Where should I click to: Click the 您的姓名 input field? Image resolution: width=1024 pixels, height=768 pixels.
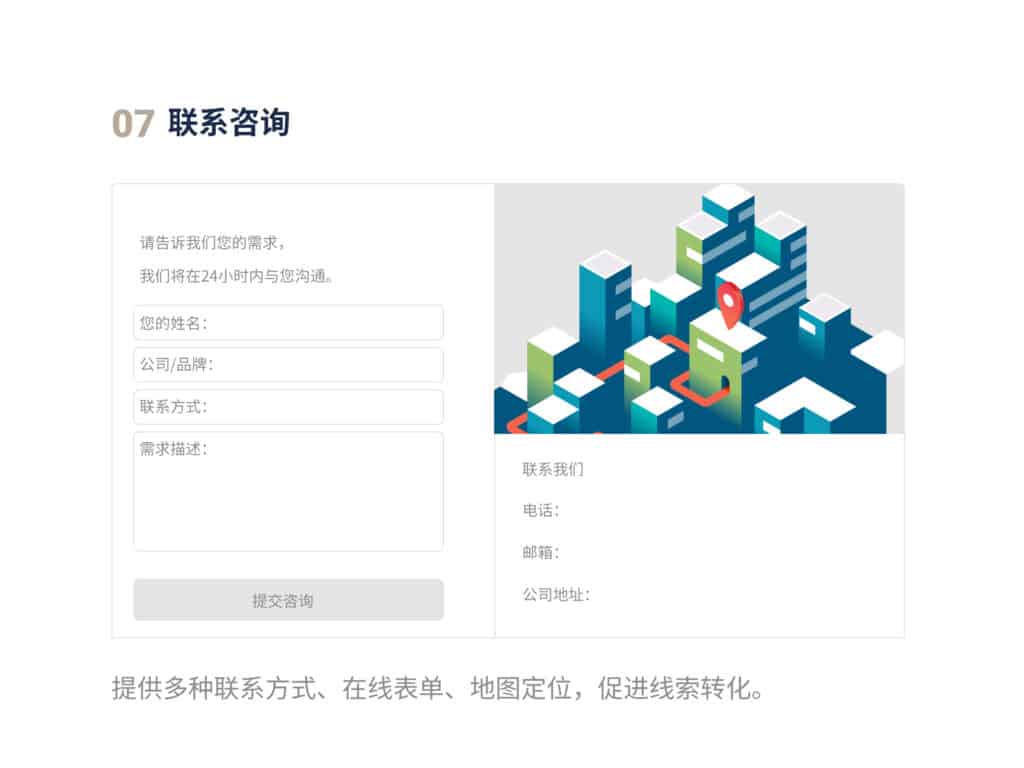point(288,323)
